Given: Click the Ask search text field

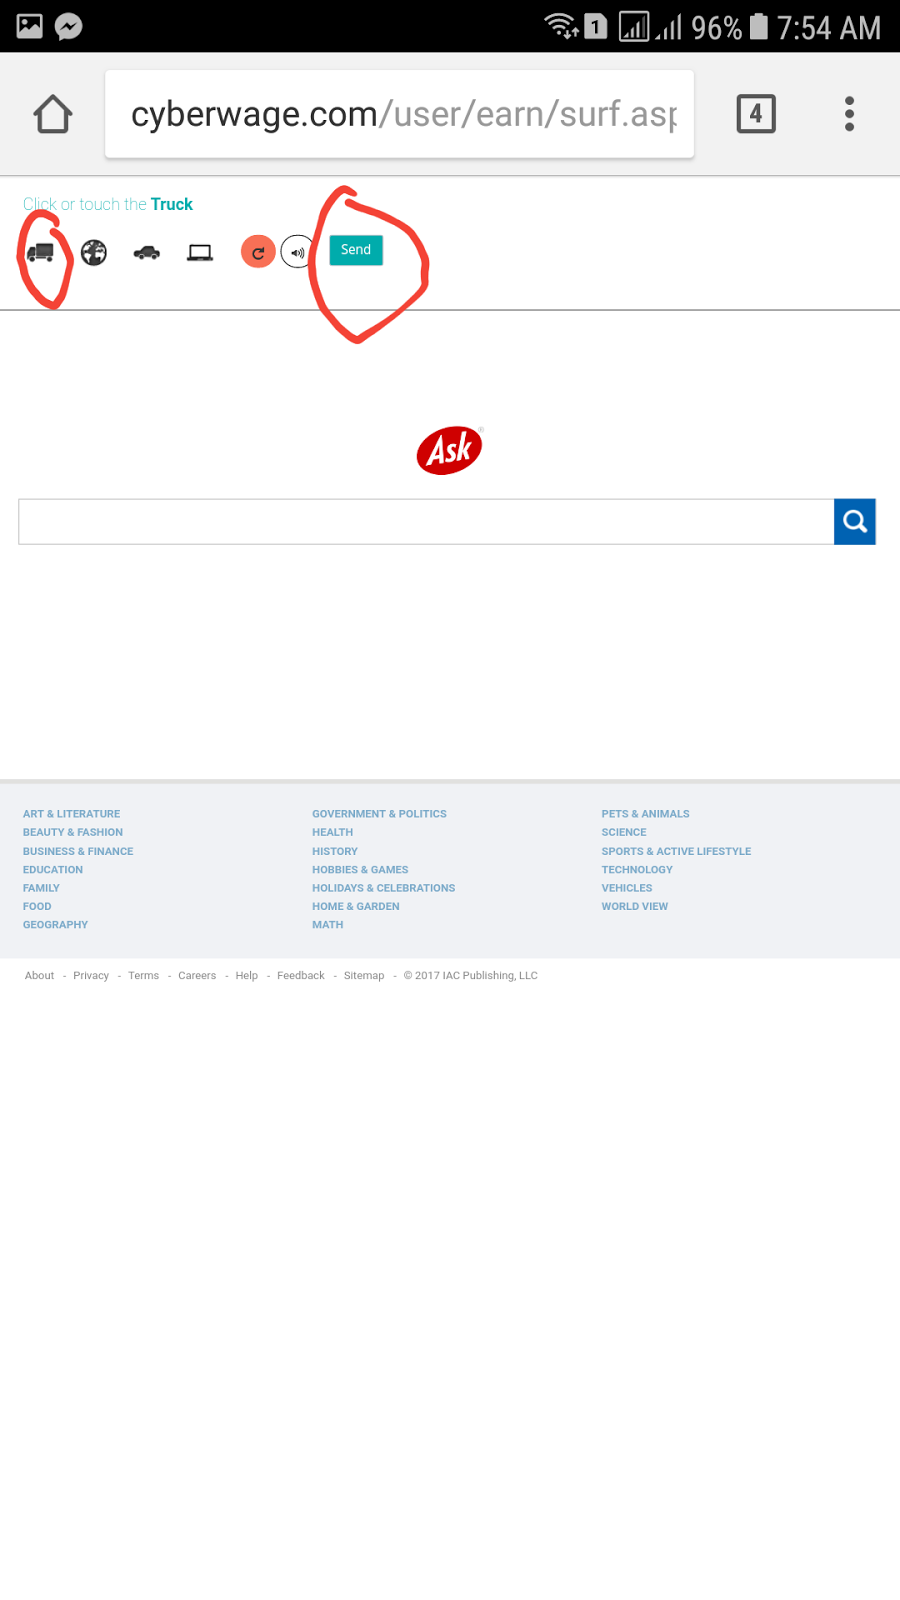Looking at the screenshot, I should coord(426,521).
